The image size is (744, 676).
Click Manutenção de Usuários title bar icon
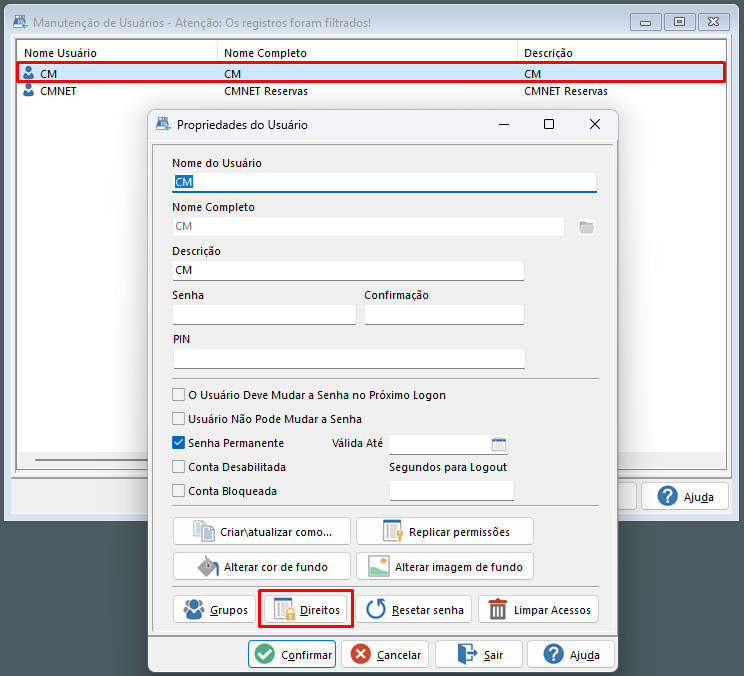(20, 22)
